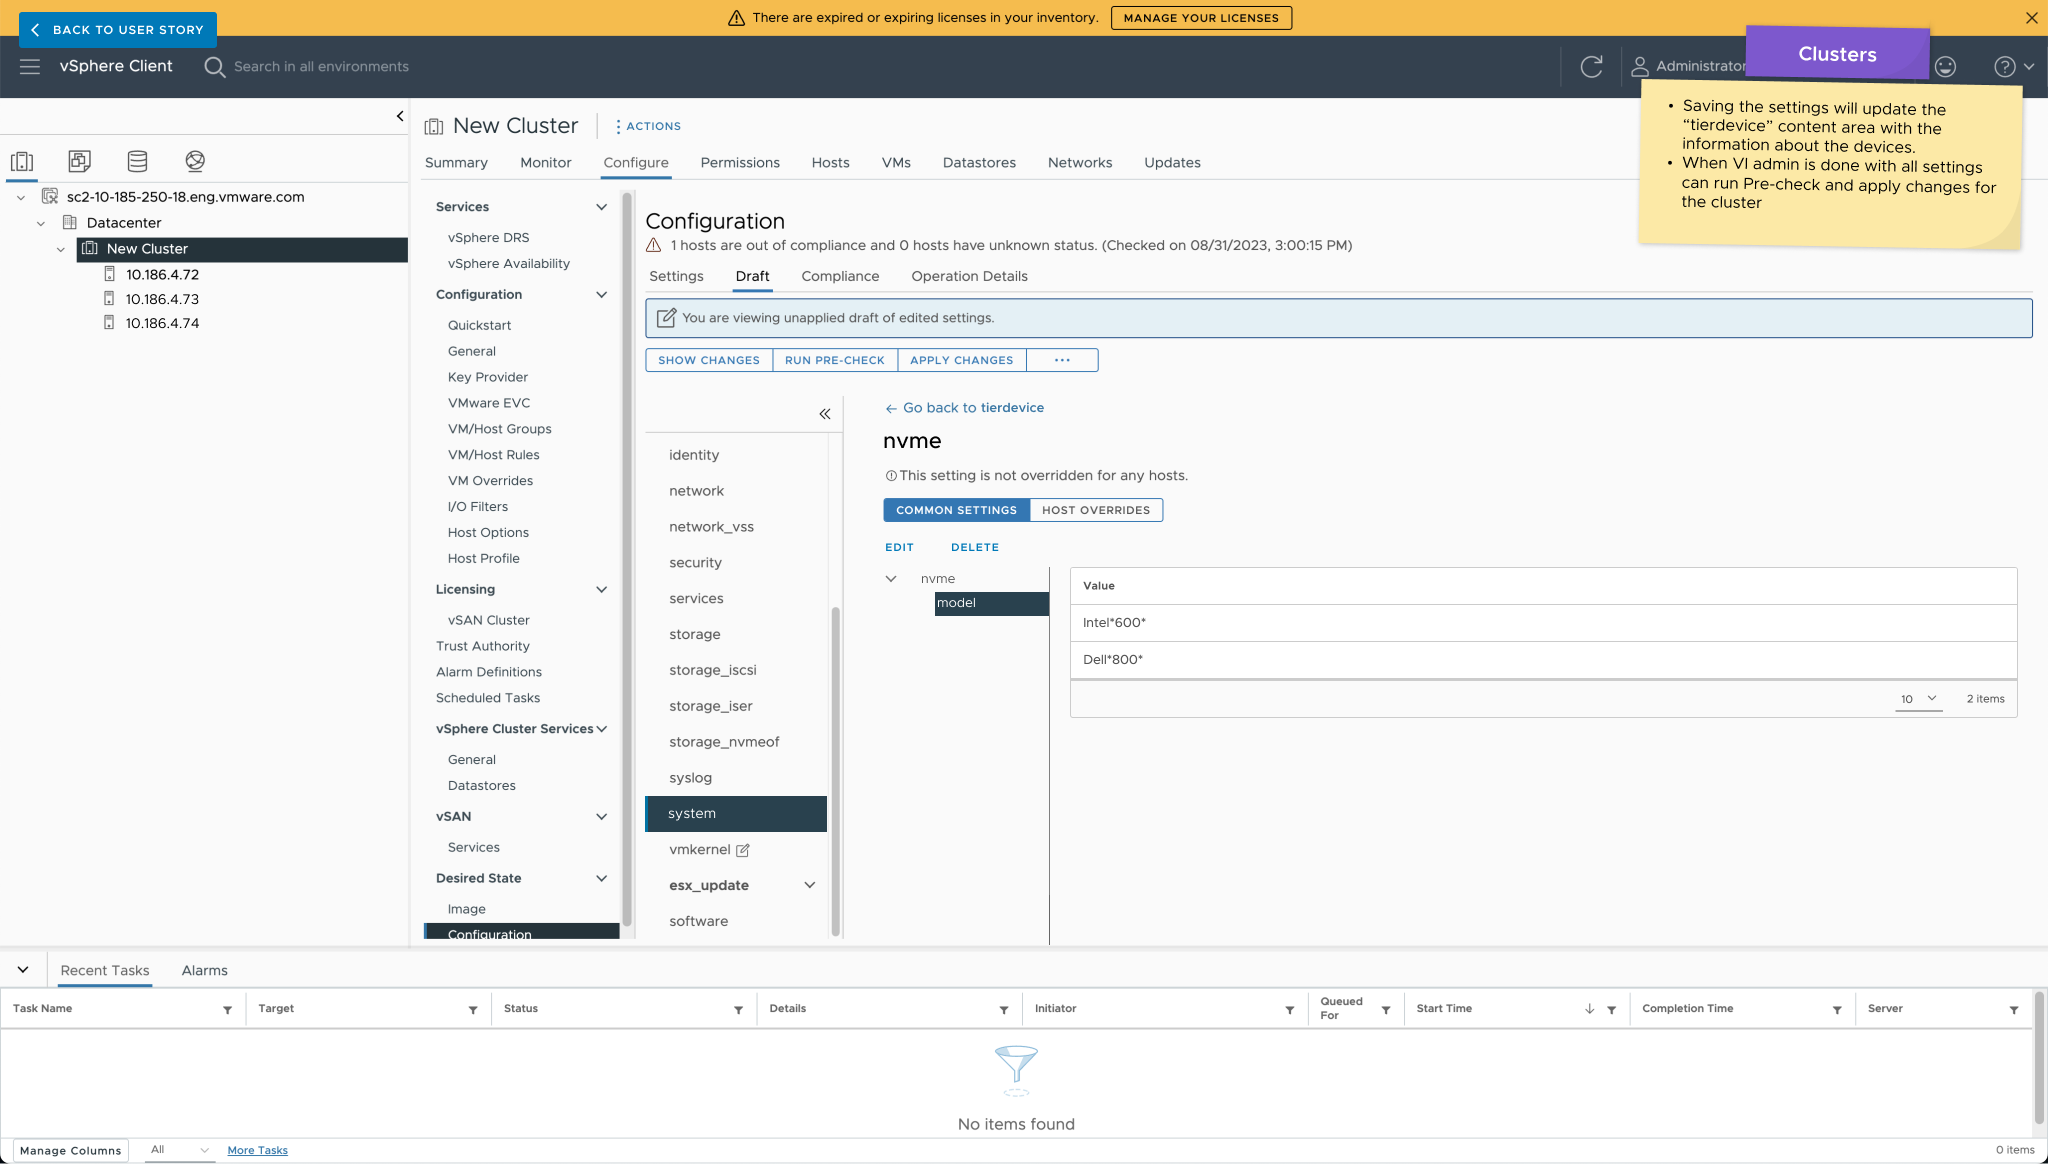Viewport: 2048px width, 1165px height.
Task: Click the refresh icon in top bar
Action: click(x=1591, y=67)
